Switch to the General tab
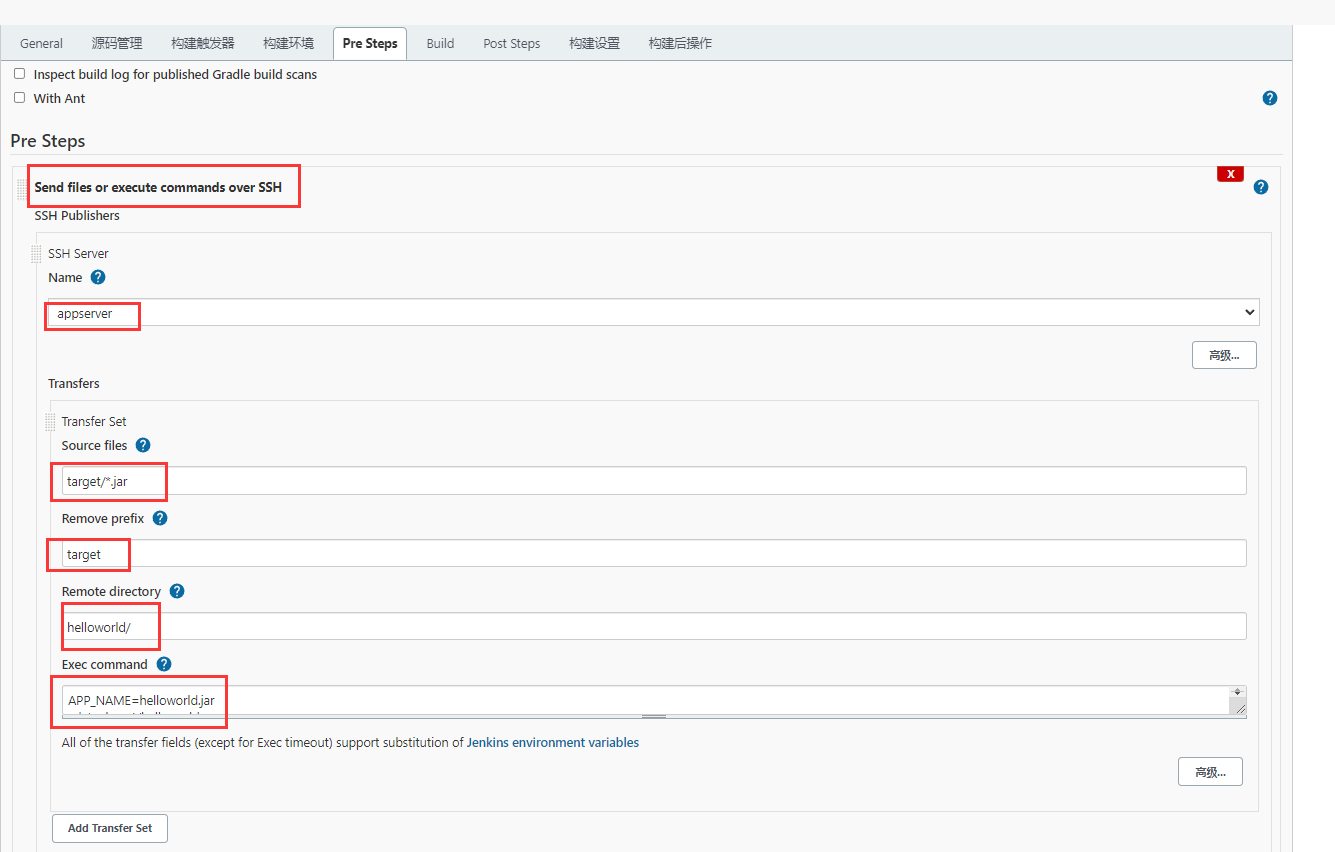This screenshot has height=852, width=1335. click(41, 43)
